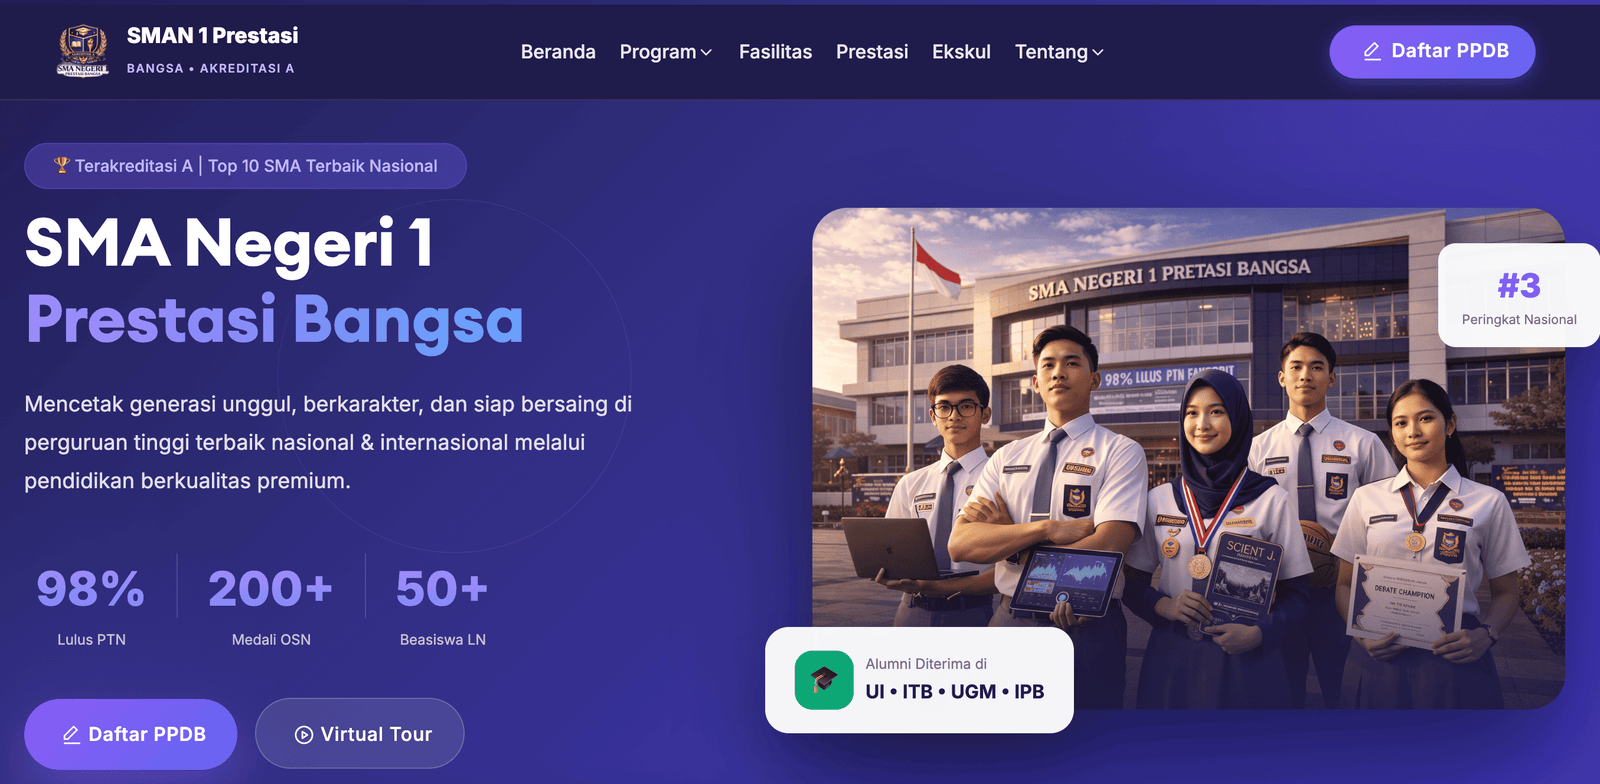Click the #3 Peringkat Nasional card
The width and height of the screenshot is (1600, 784).
pyautogui.click(x=1519, y=296)
